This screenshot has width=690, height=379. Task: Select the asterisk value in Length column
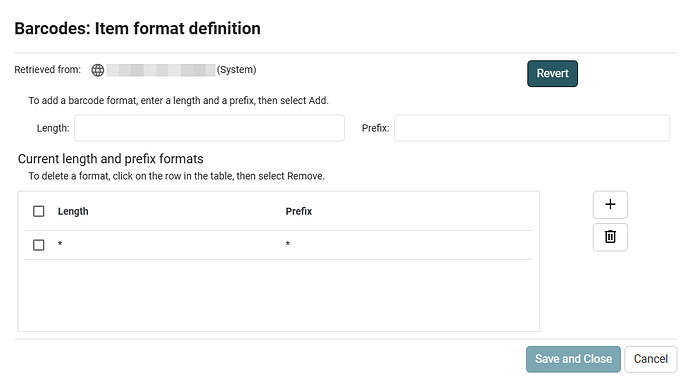[60, 243]
